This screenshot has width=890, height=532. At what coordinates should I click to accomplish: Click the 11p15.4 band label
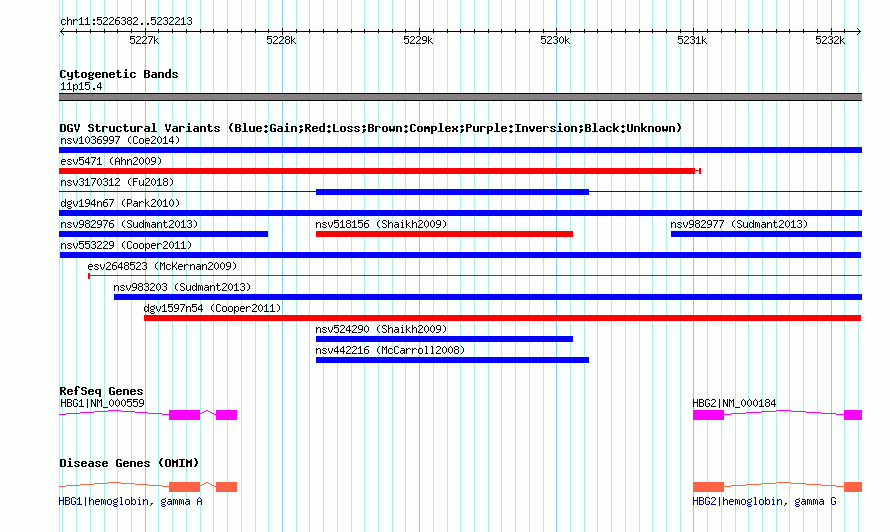(81, 86)
